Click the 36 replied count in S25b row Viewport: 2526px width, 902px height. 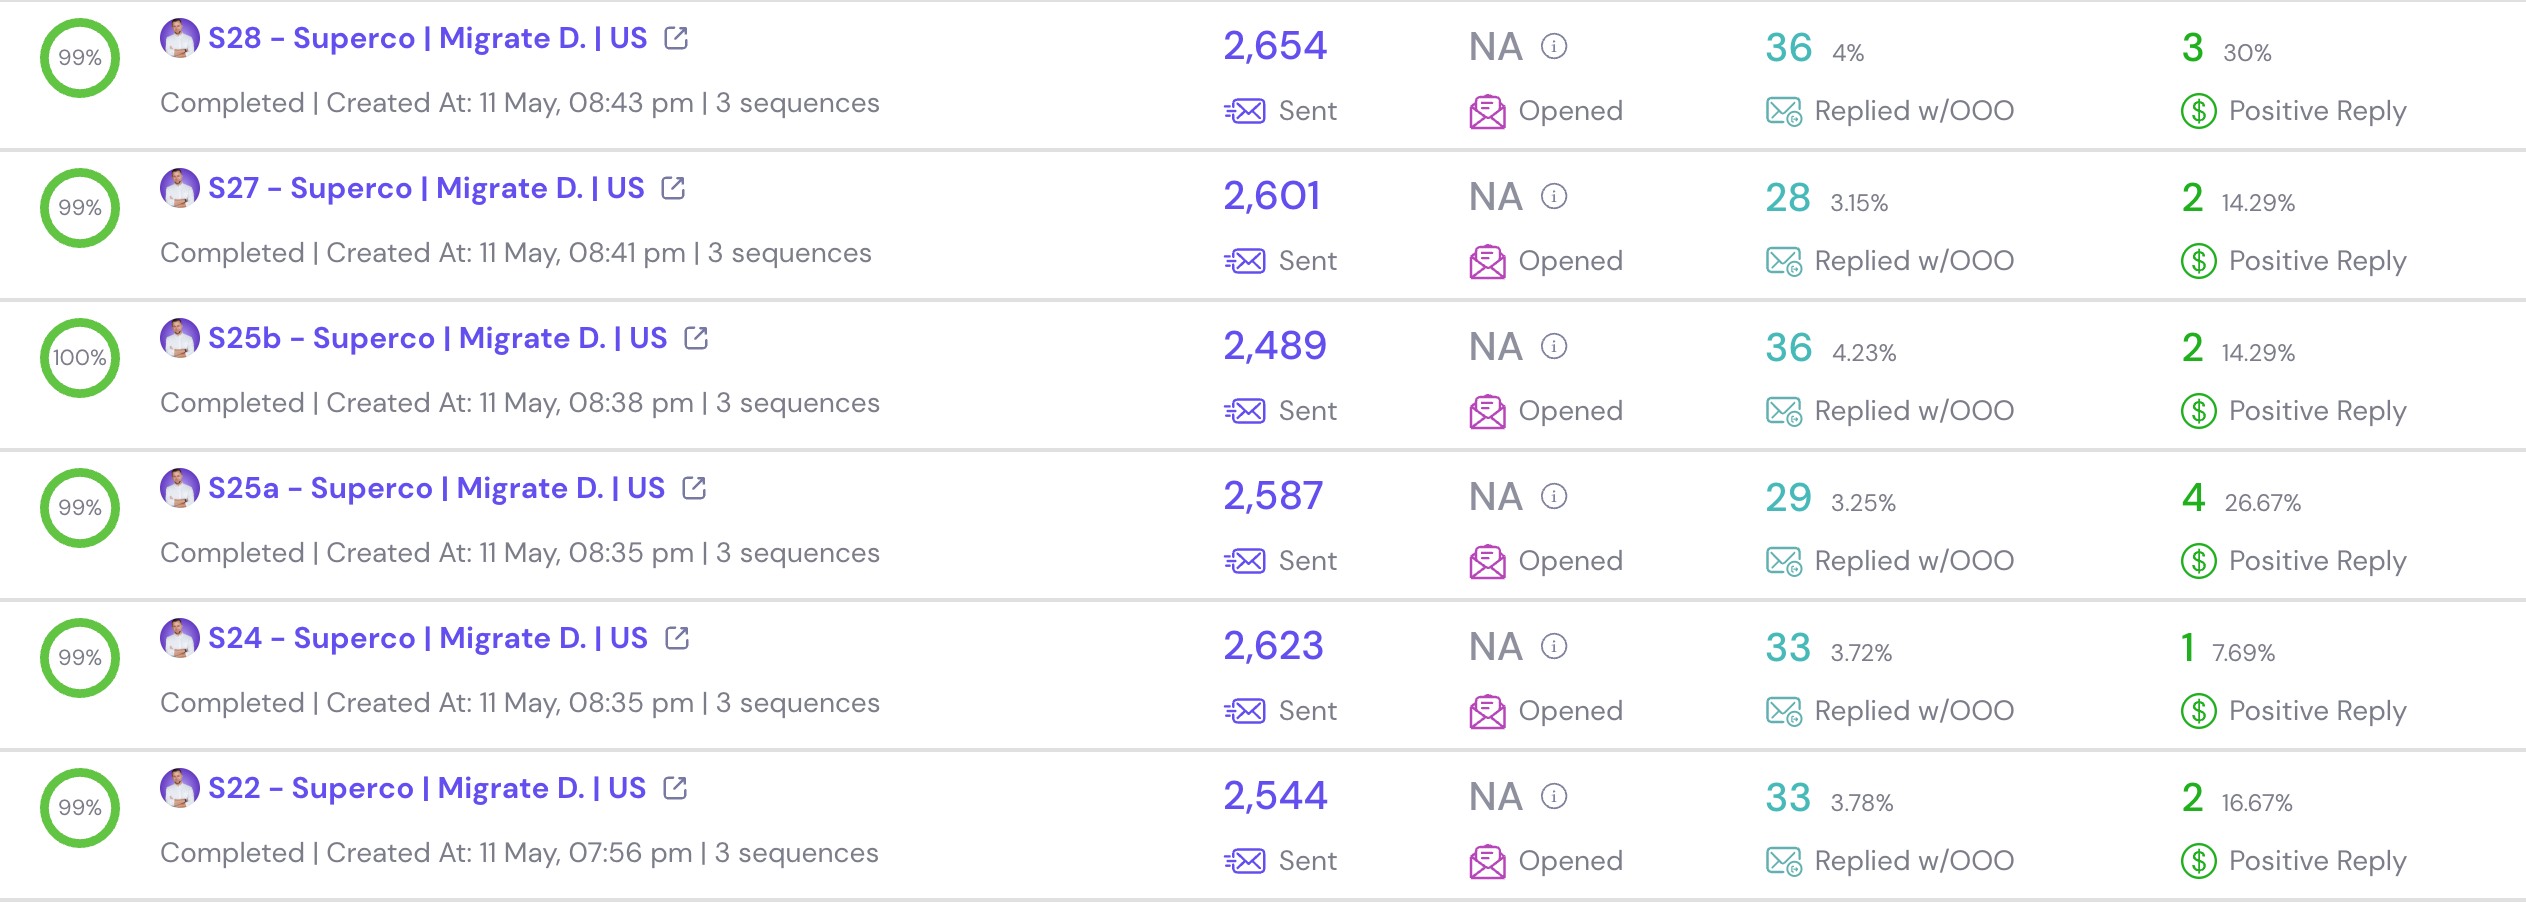tap(1789, 348)
